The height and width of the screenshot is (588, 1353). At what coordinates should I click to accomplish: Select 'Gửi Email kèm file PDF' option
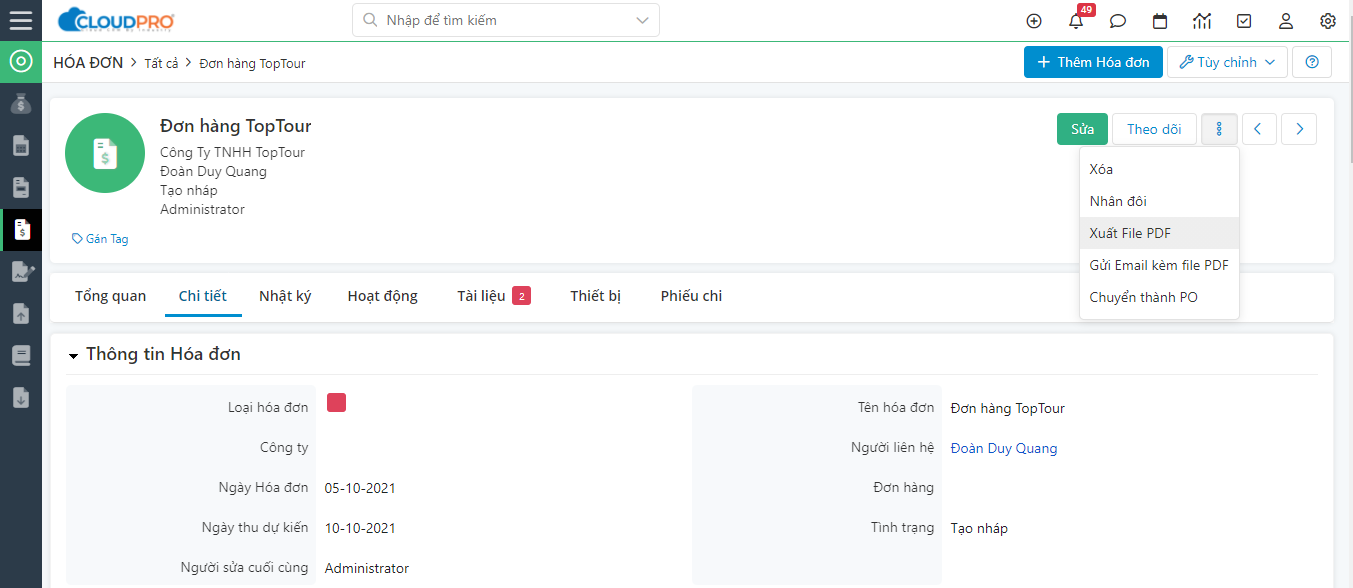[1159, 265]
